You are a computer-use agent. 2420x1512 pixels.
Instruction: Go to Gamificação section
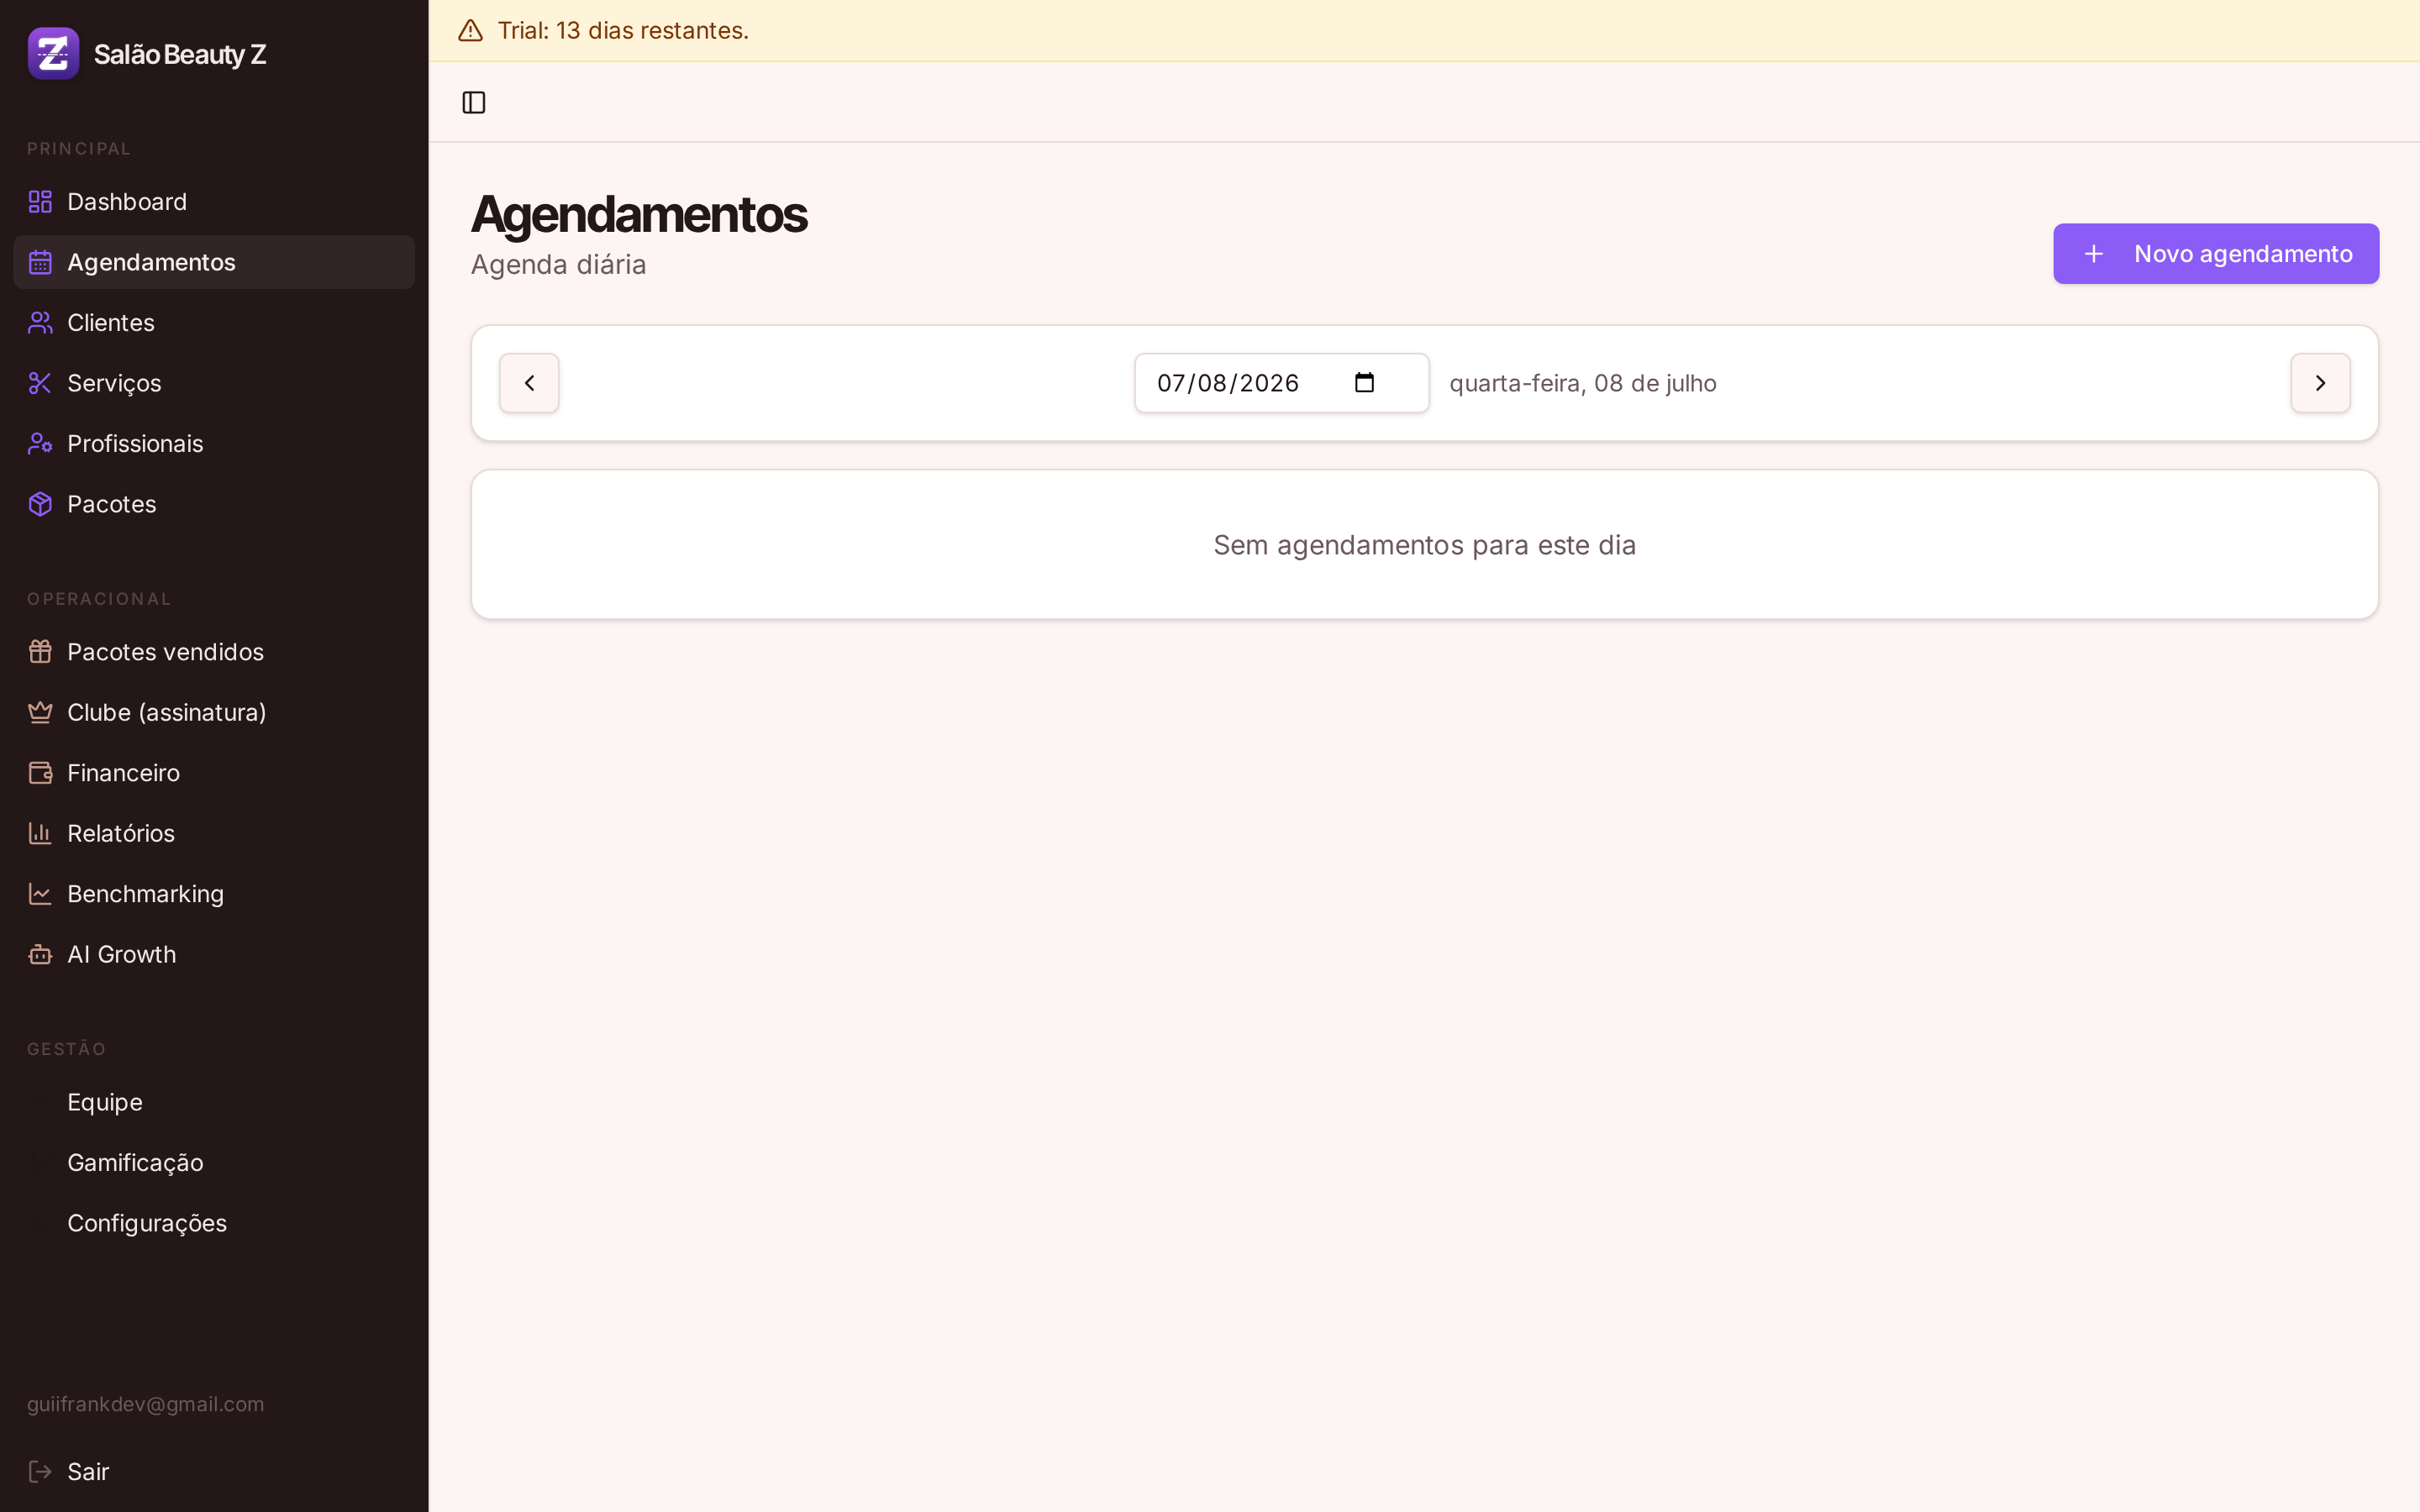pyautogui.click(x=214, y=1163)
